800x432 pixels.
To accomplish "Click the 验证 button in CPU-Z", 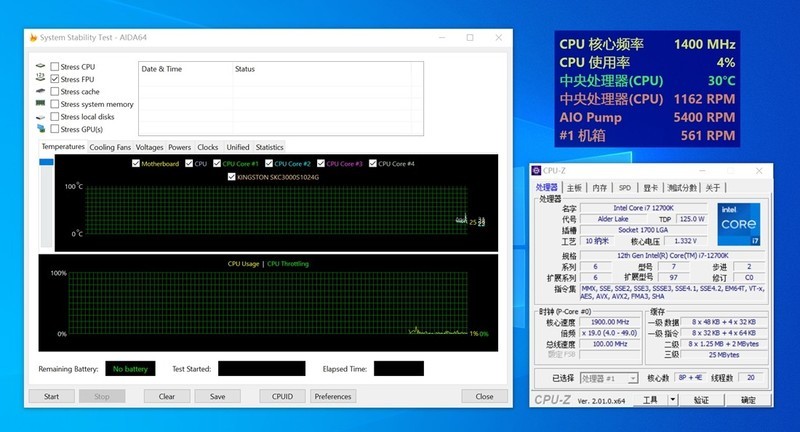I will 702,399.
